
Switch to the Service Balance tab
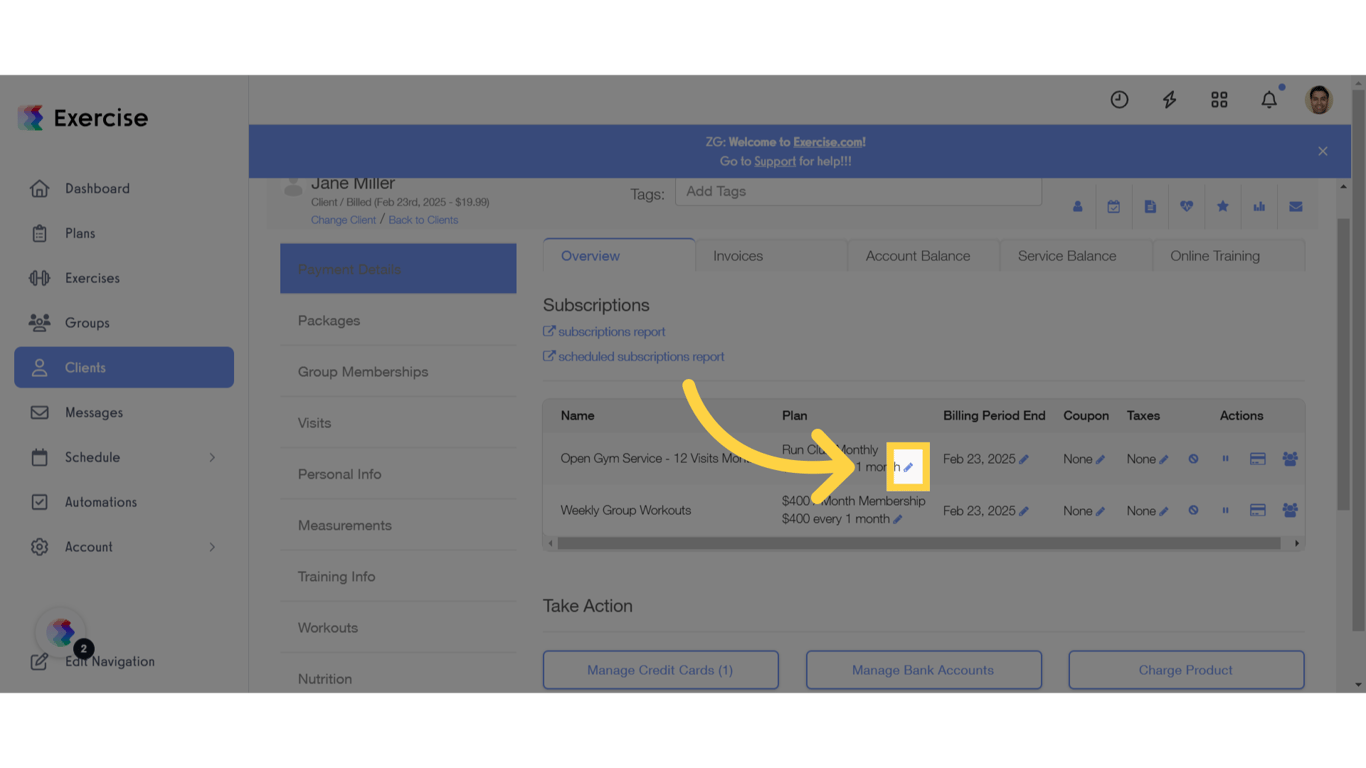click(x=1076, y=256)
